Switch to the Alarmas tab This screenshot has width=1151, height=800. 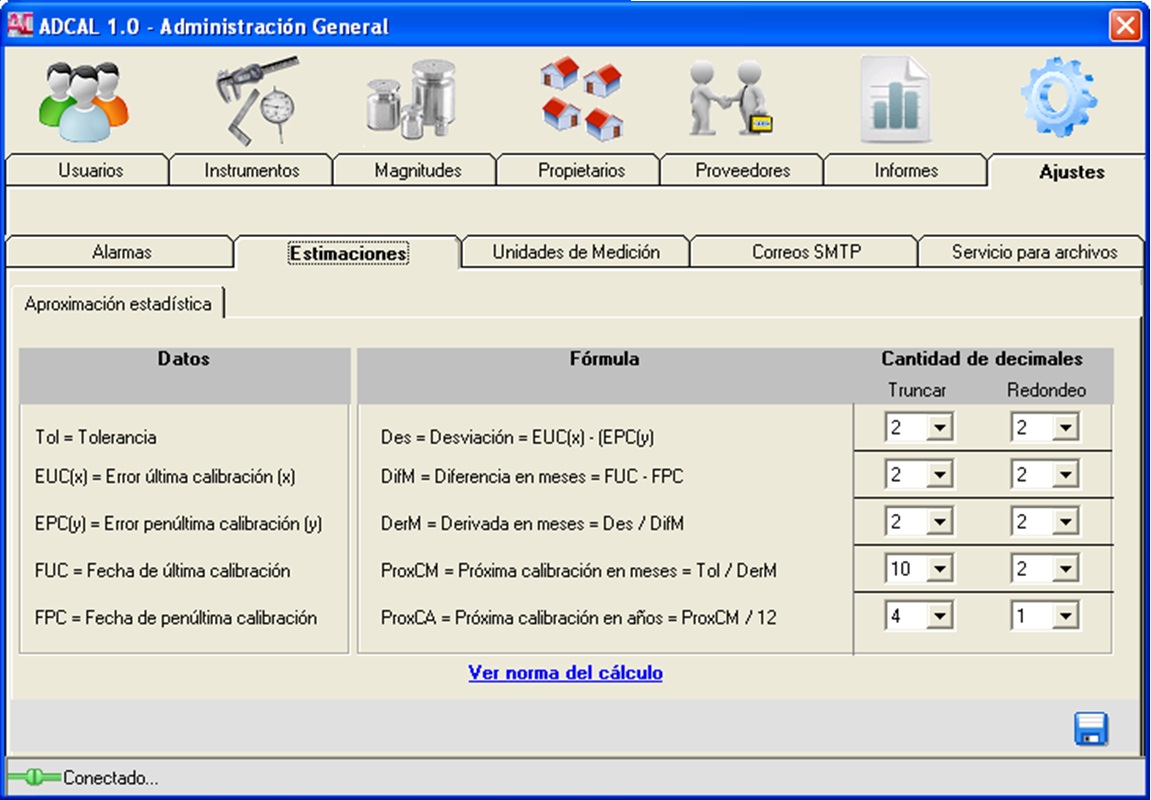(122, 253)
